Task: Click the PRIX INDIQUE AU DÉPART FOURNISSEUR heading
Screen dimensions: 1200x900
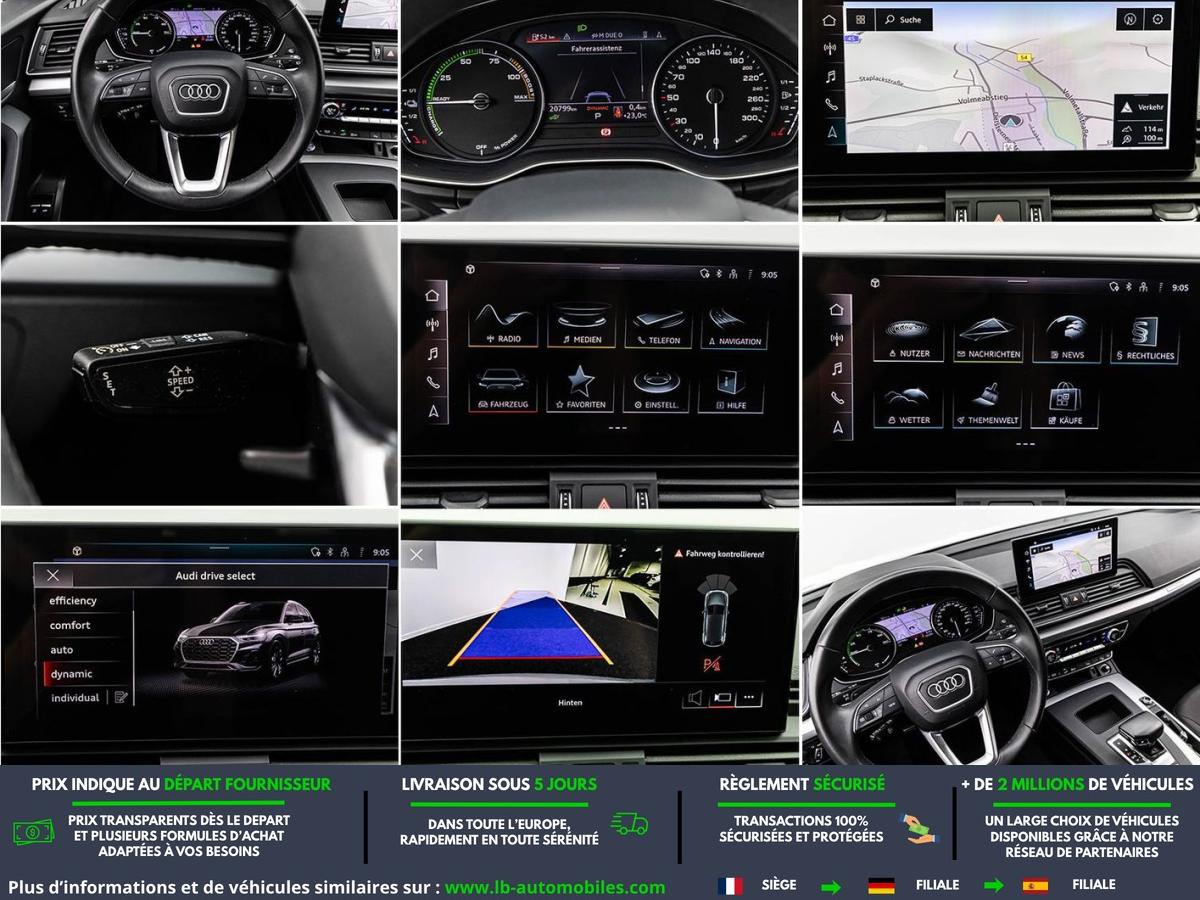Action: (x=181, y=785)
